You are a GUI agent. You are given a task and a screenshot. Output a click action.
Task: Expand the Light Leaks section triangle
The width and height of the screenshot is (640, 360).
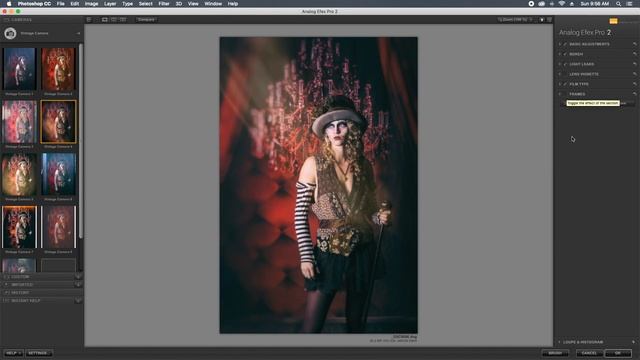coord(560,64)
